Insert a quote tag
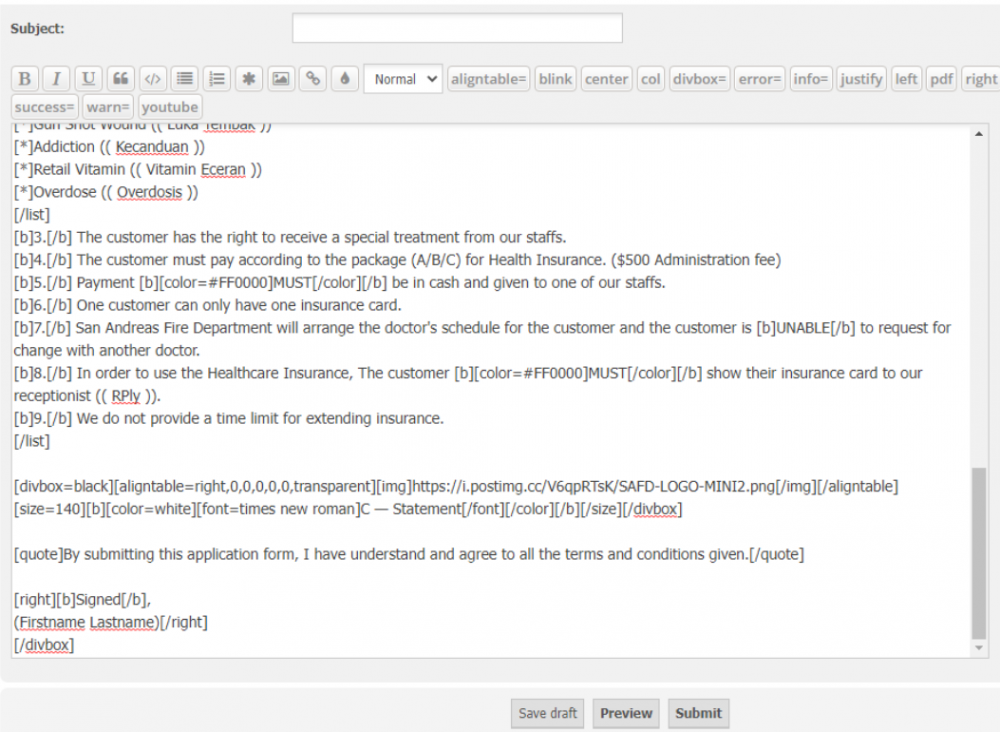The height and width of the screenshot is (732, 1000). (x=121, y=79)
